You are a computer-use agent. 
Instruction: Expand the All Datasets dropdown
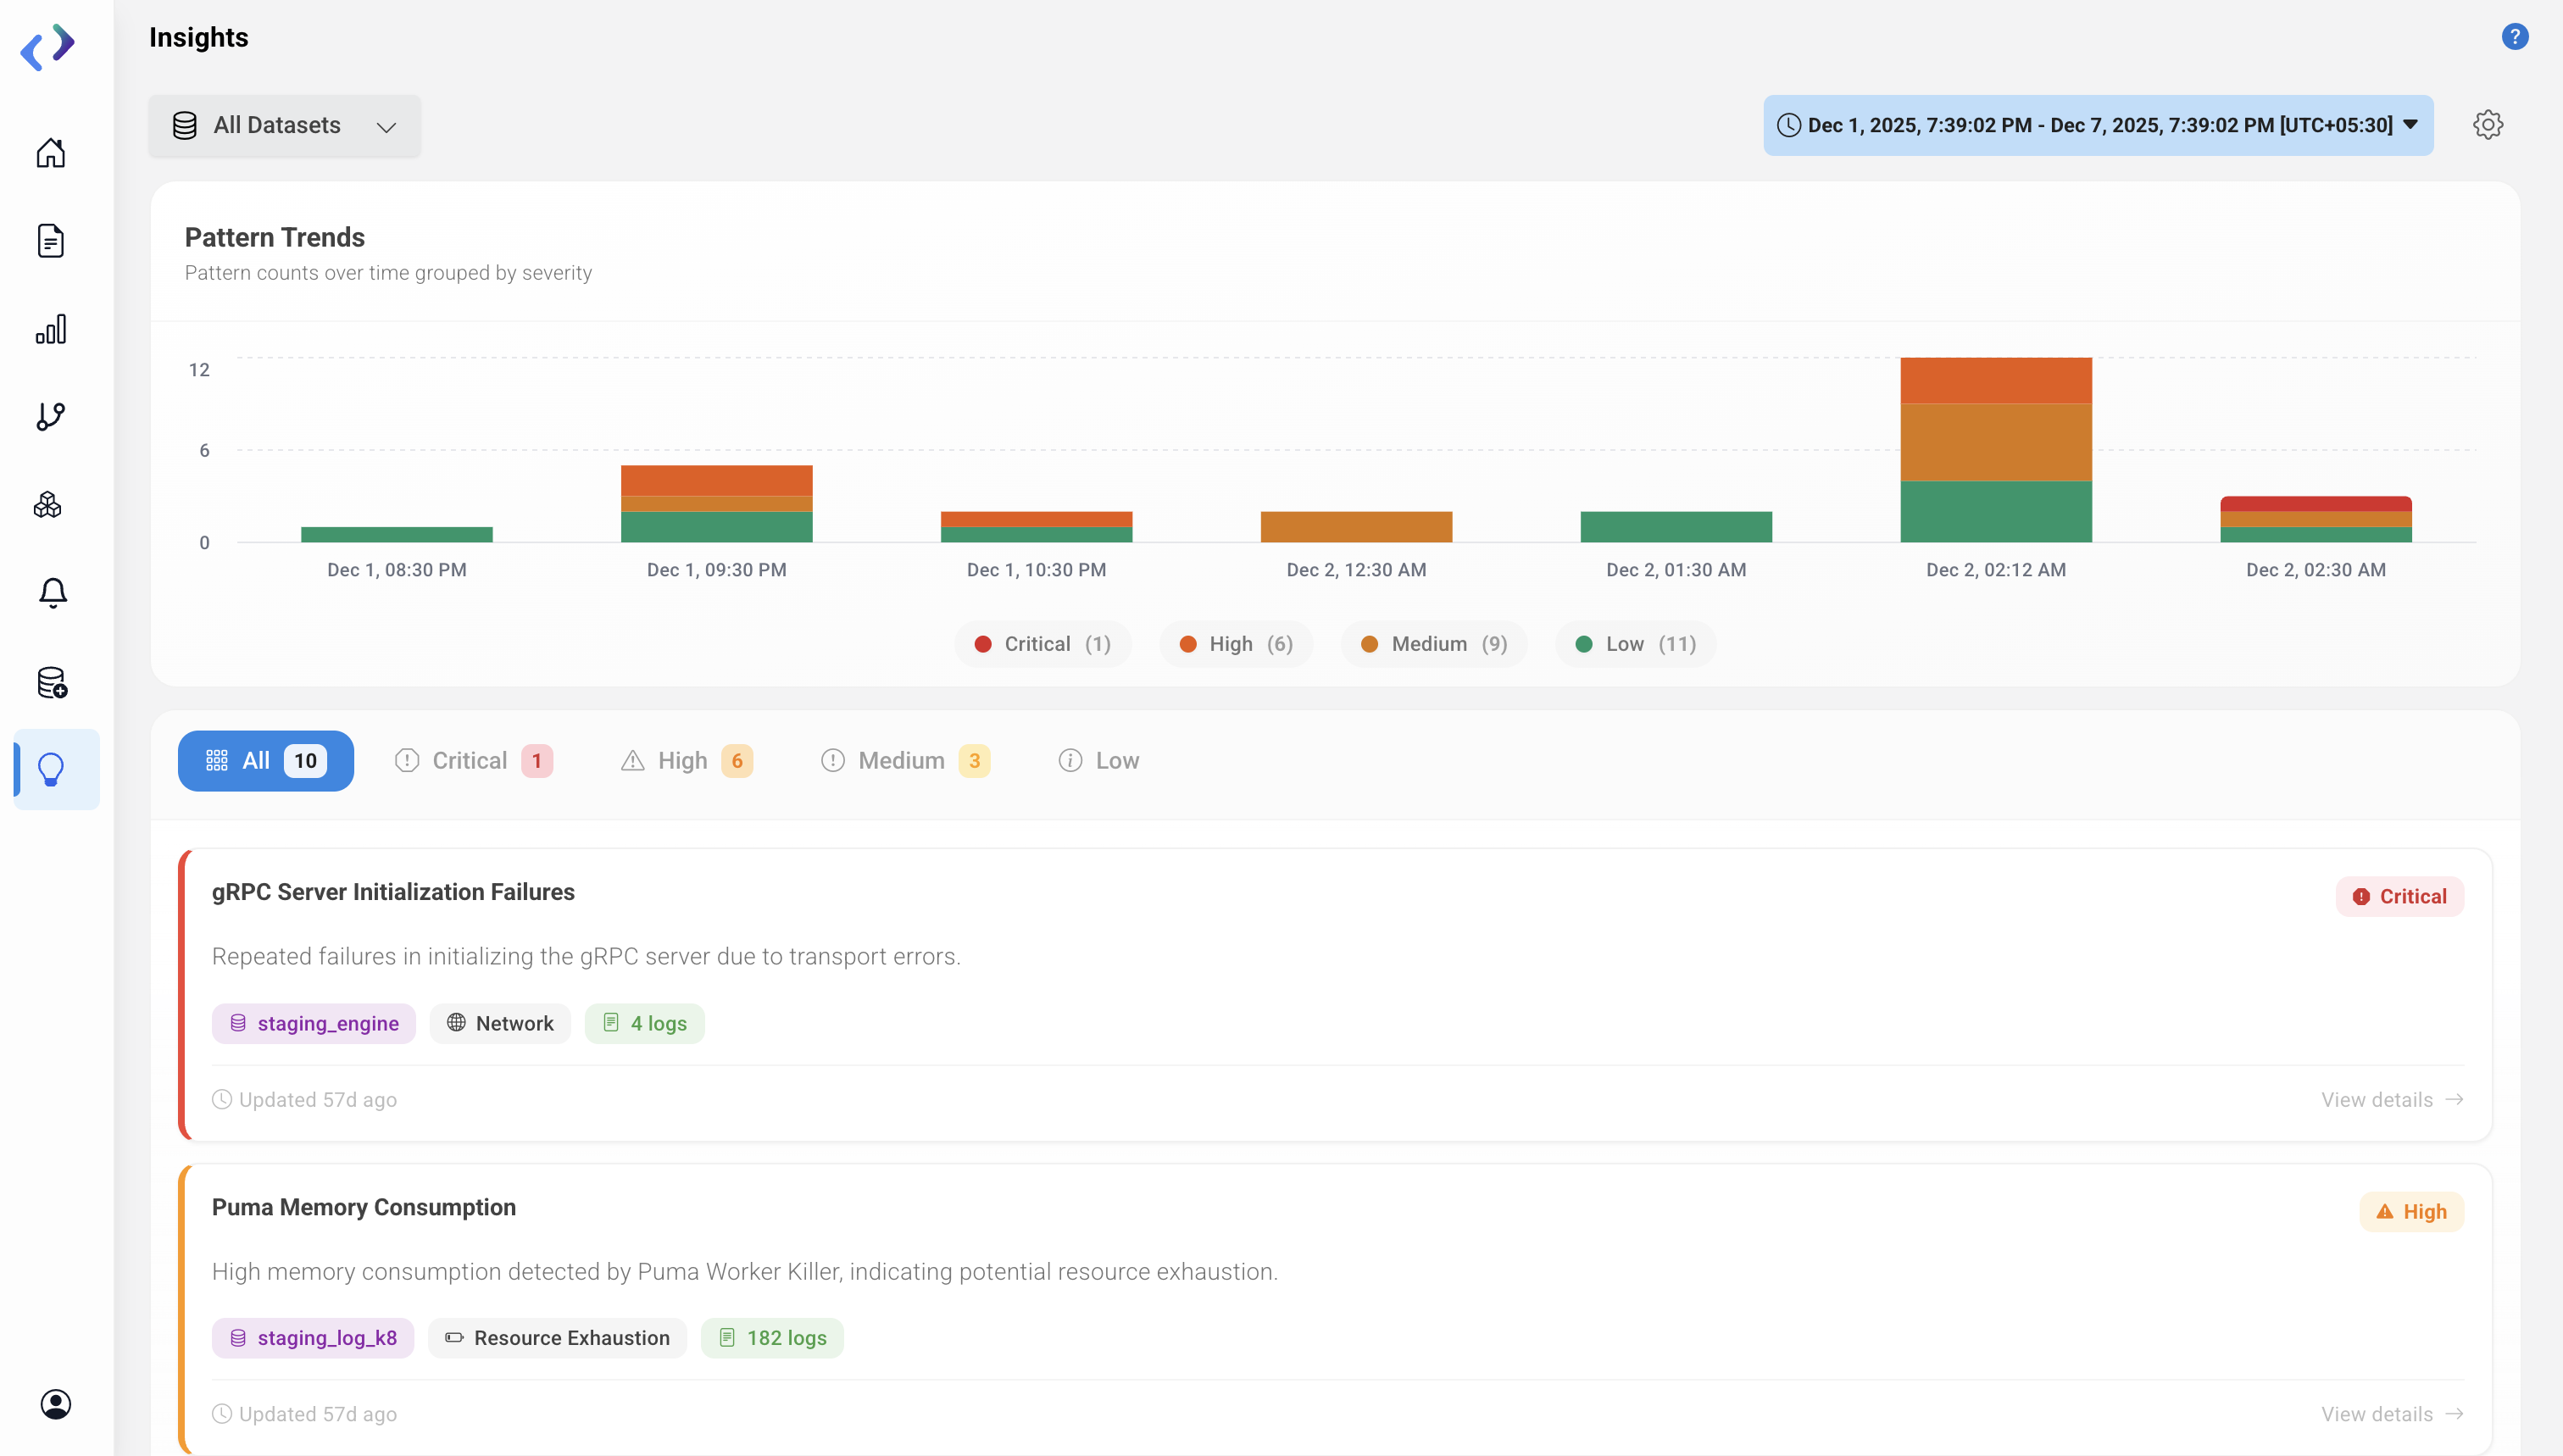[x=284, y=125]
